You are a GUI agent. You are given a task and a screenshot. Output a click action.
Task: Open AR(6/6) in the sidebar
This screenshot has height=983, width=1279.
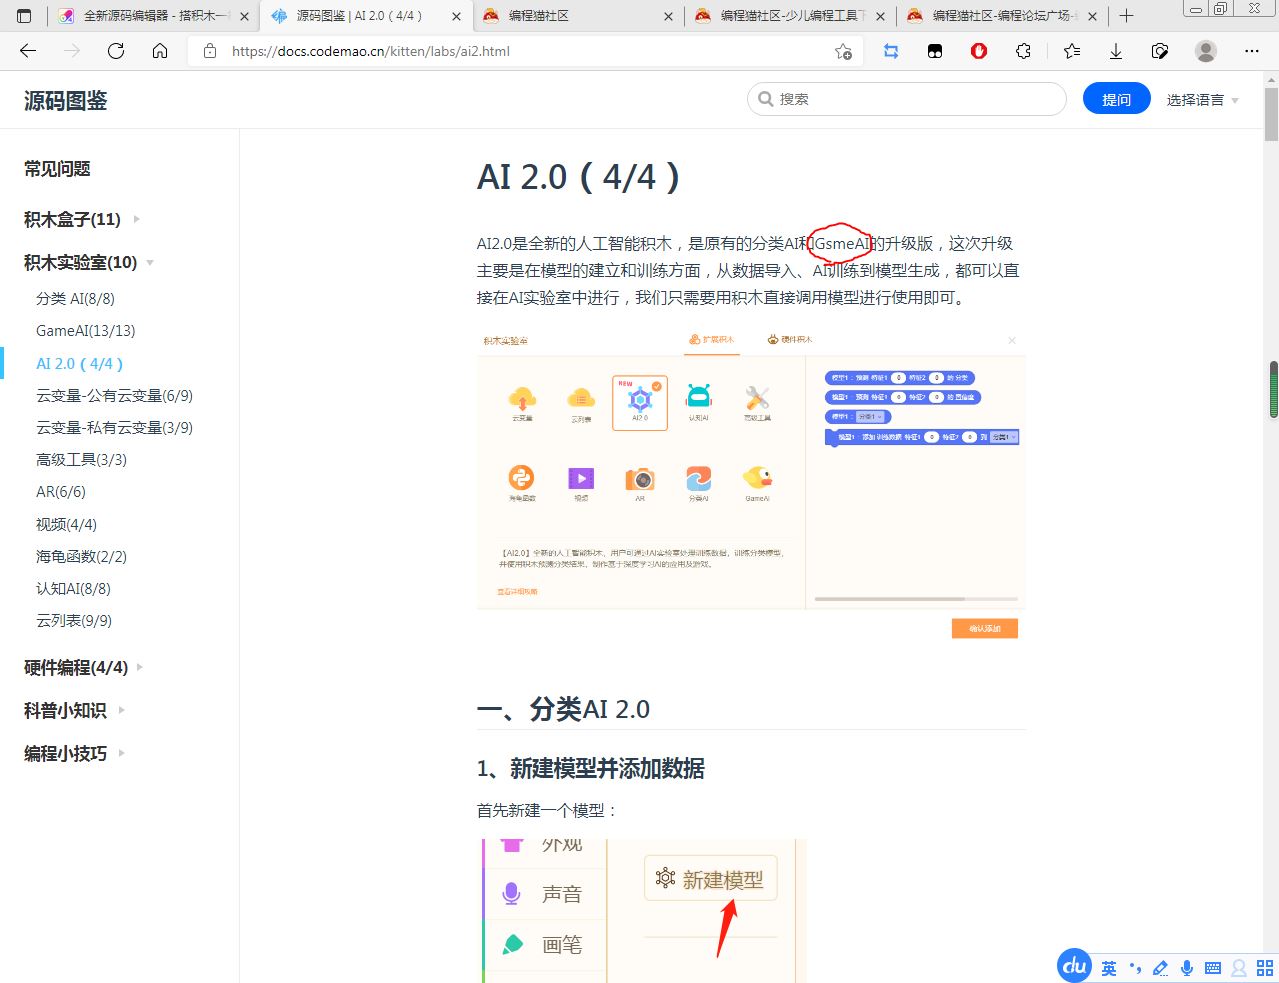(61, 491)
